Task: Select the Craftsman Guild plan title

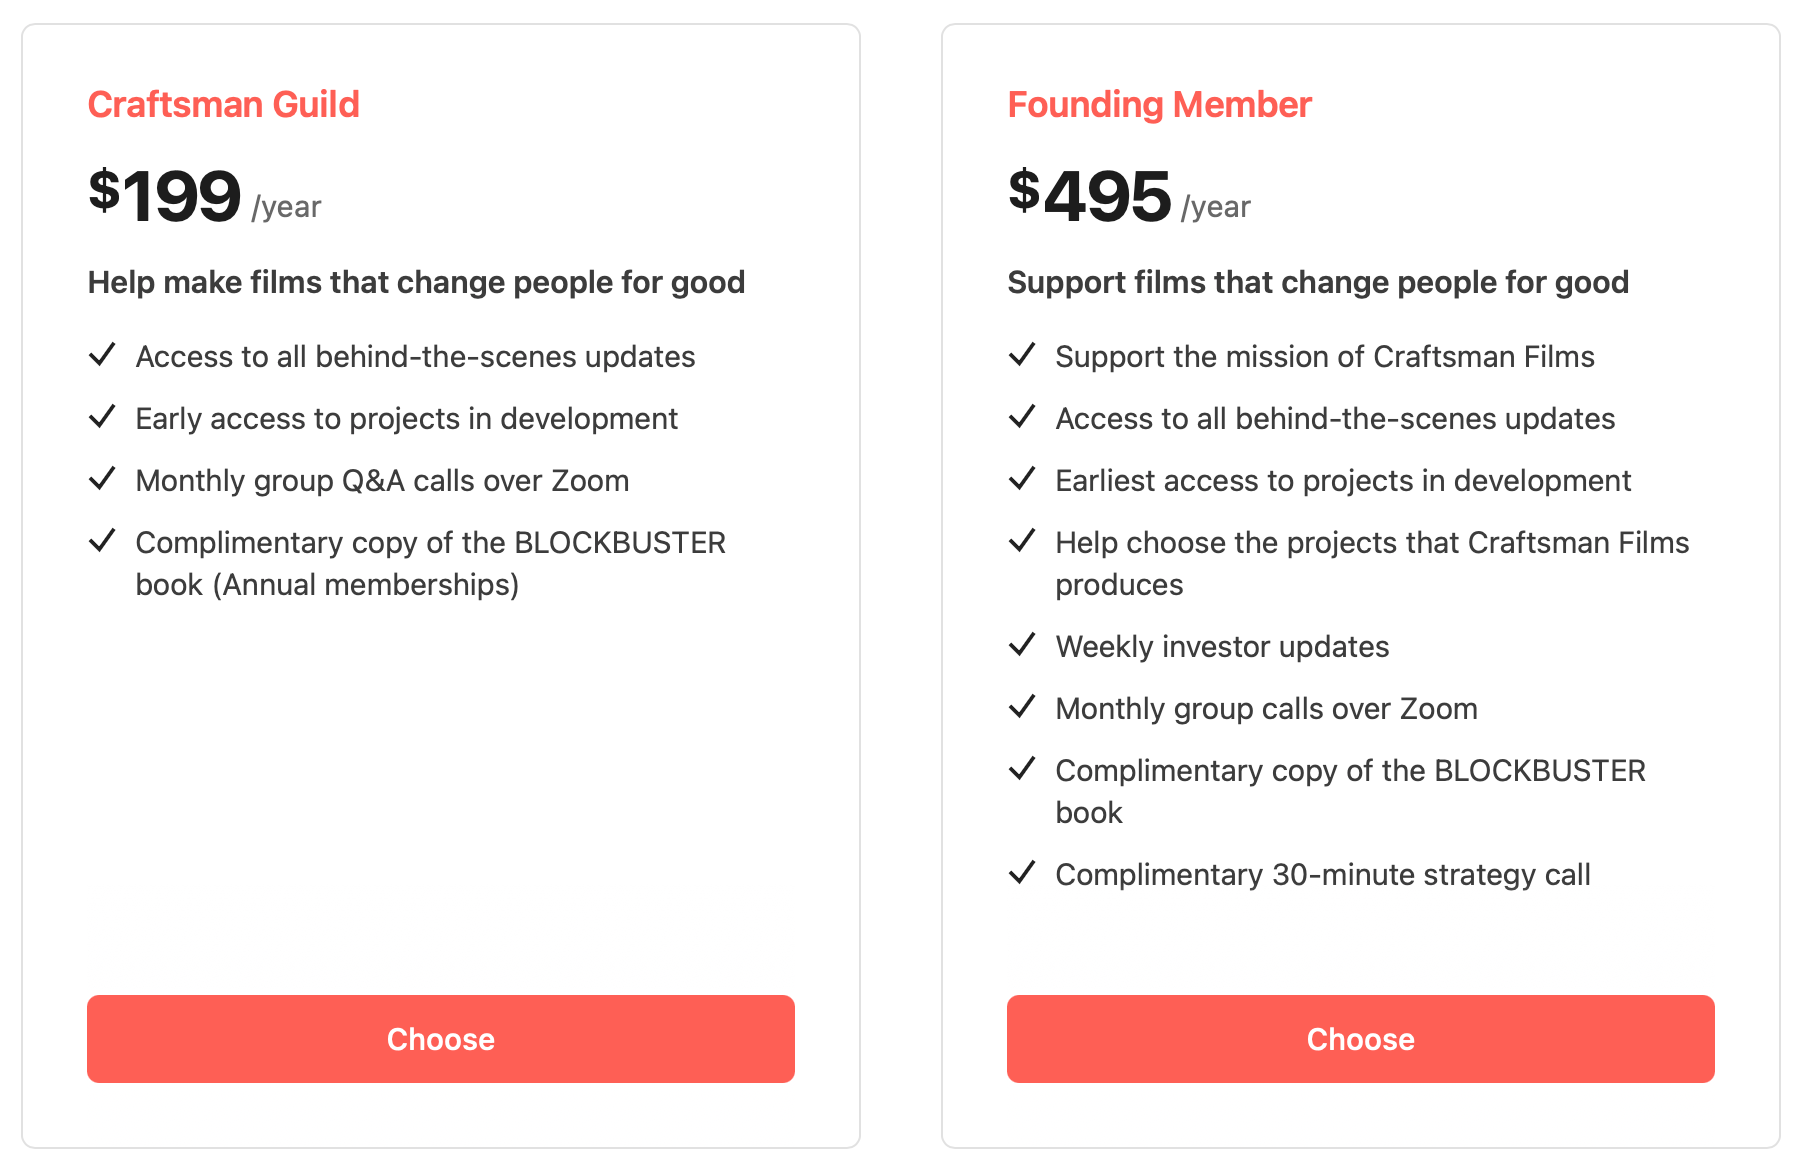Action: pyautogui.click(x=223, y=104)
